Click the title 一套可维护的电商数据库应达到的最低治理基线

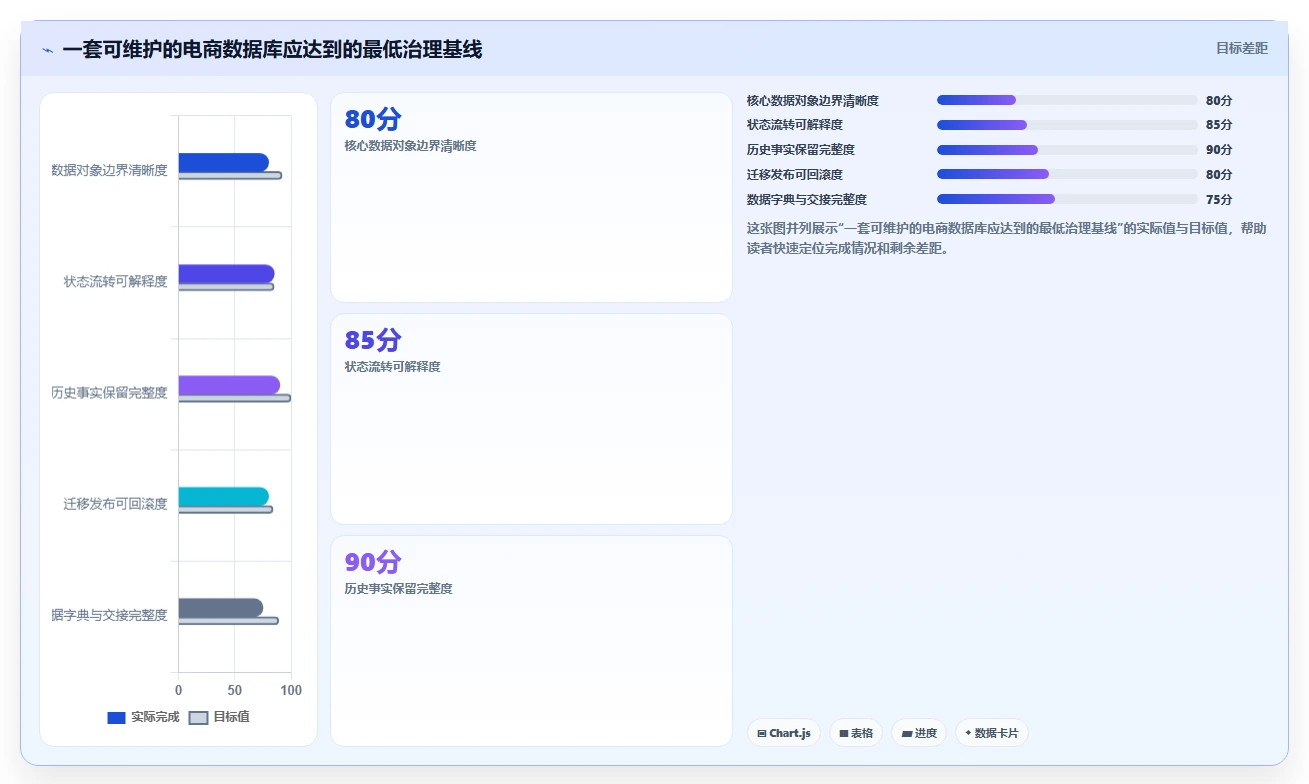click(272, 50)
